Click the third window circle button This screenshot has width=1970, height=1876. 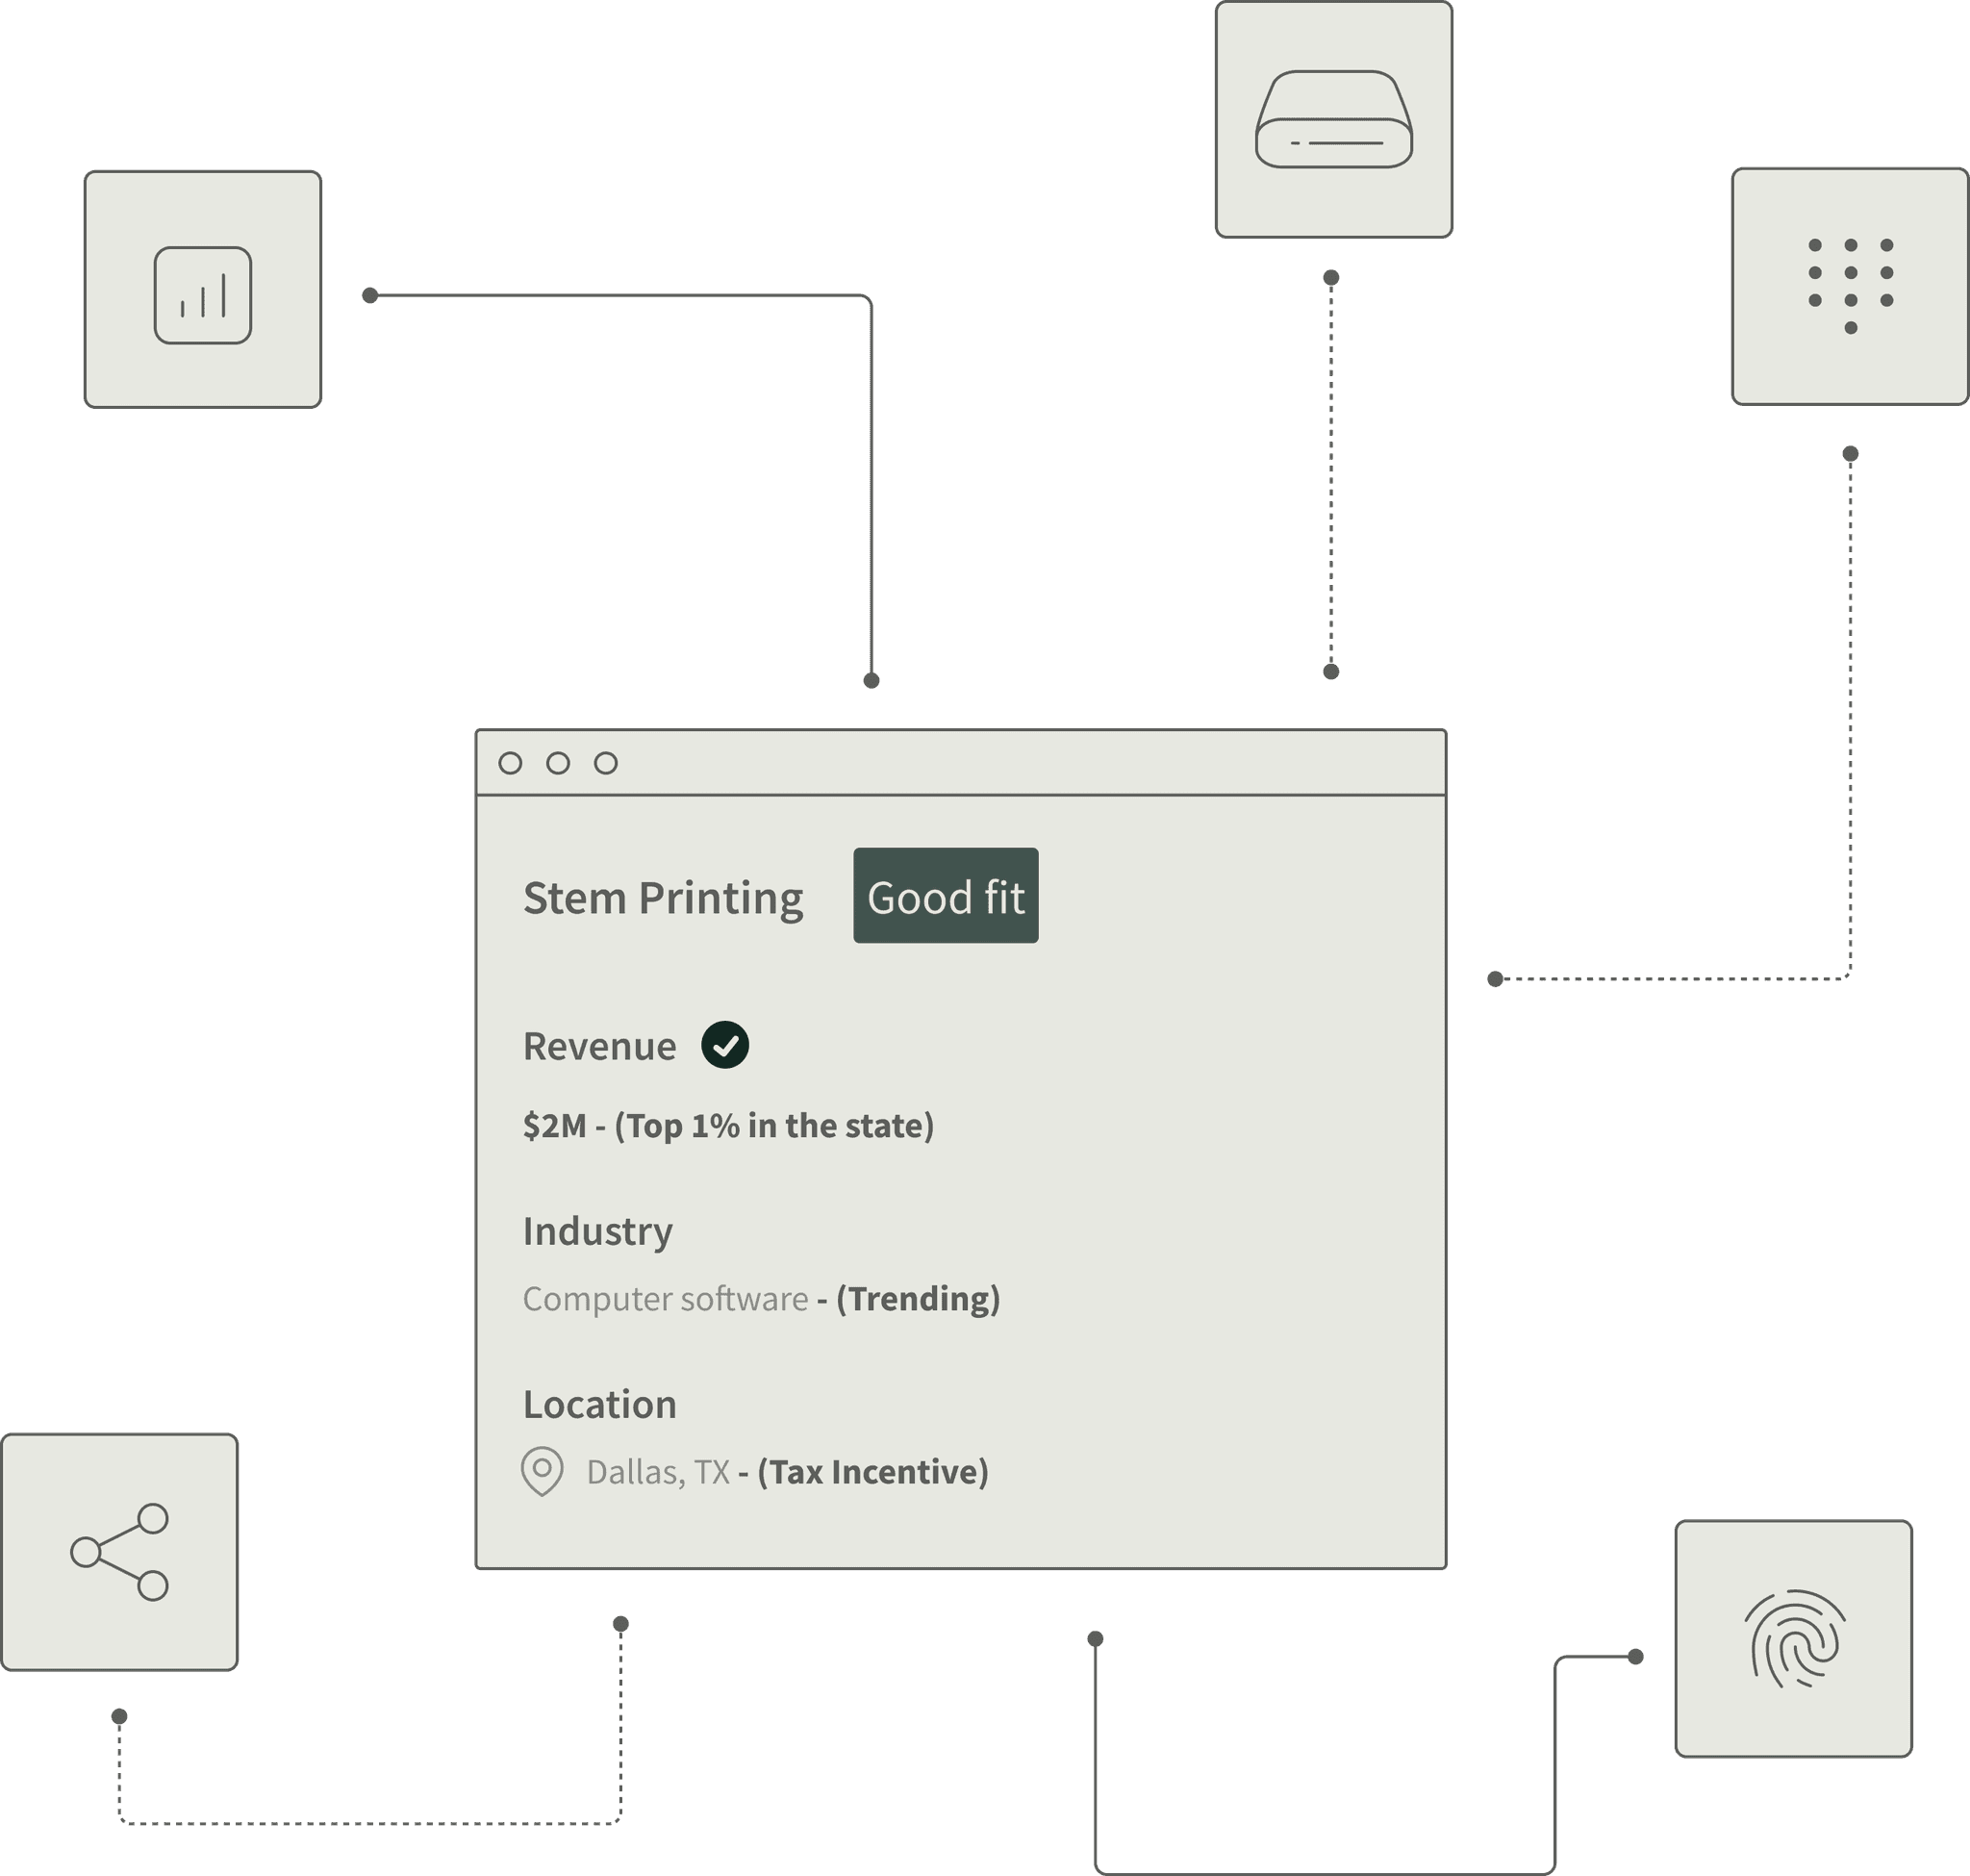(x=606, y=763)
